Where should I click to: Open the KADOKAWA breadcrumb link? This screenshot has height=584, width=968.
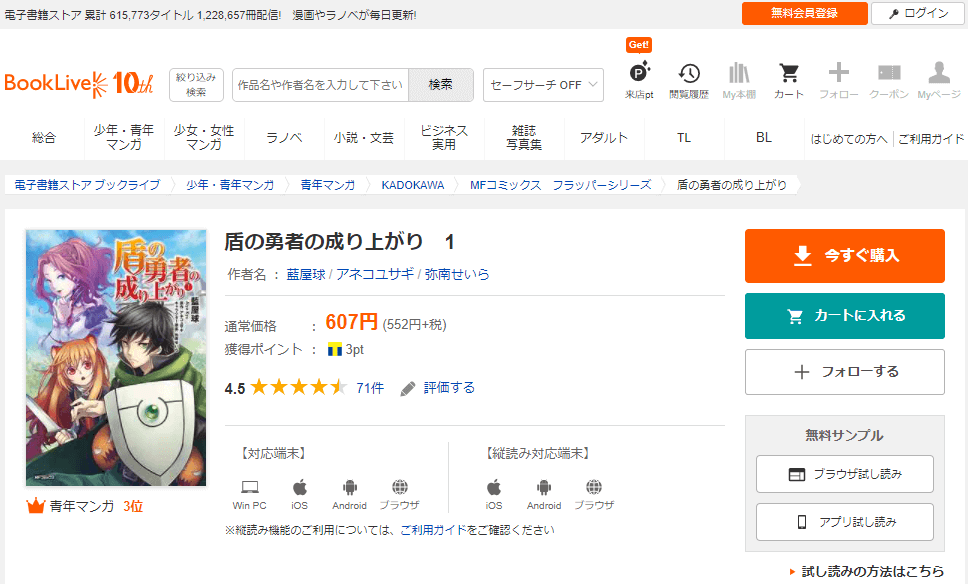pos(412,185)
